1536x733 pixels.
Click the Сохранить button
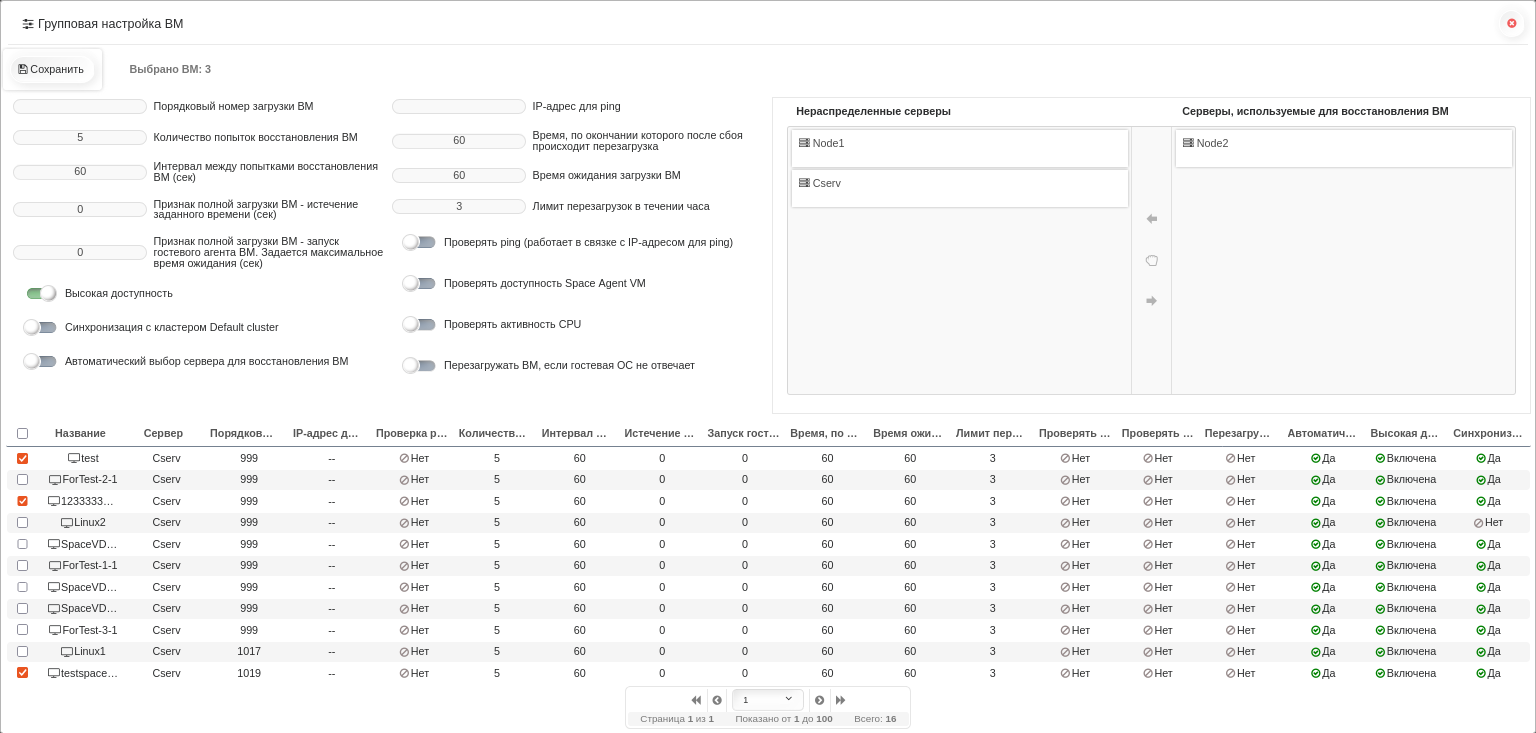51,69
